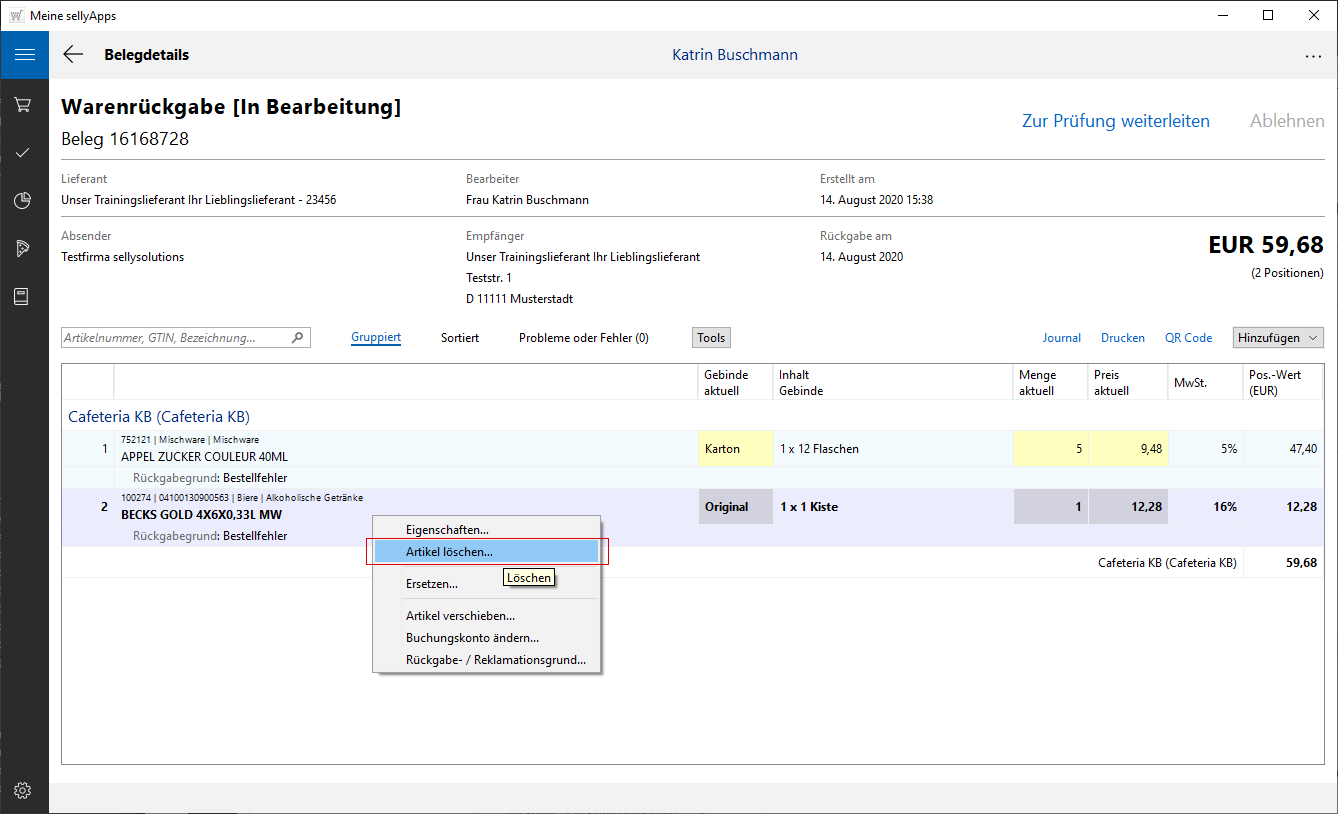Switch to the Gruppiert view
The width and height of the screenshot is (1338, 814).
pyautogui.click(x=376, y=338)
